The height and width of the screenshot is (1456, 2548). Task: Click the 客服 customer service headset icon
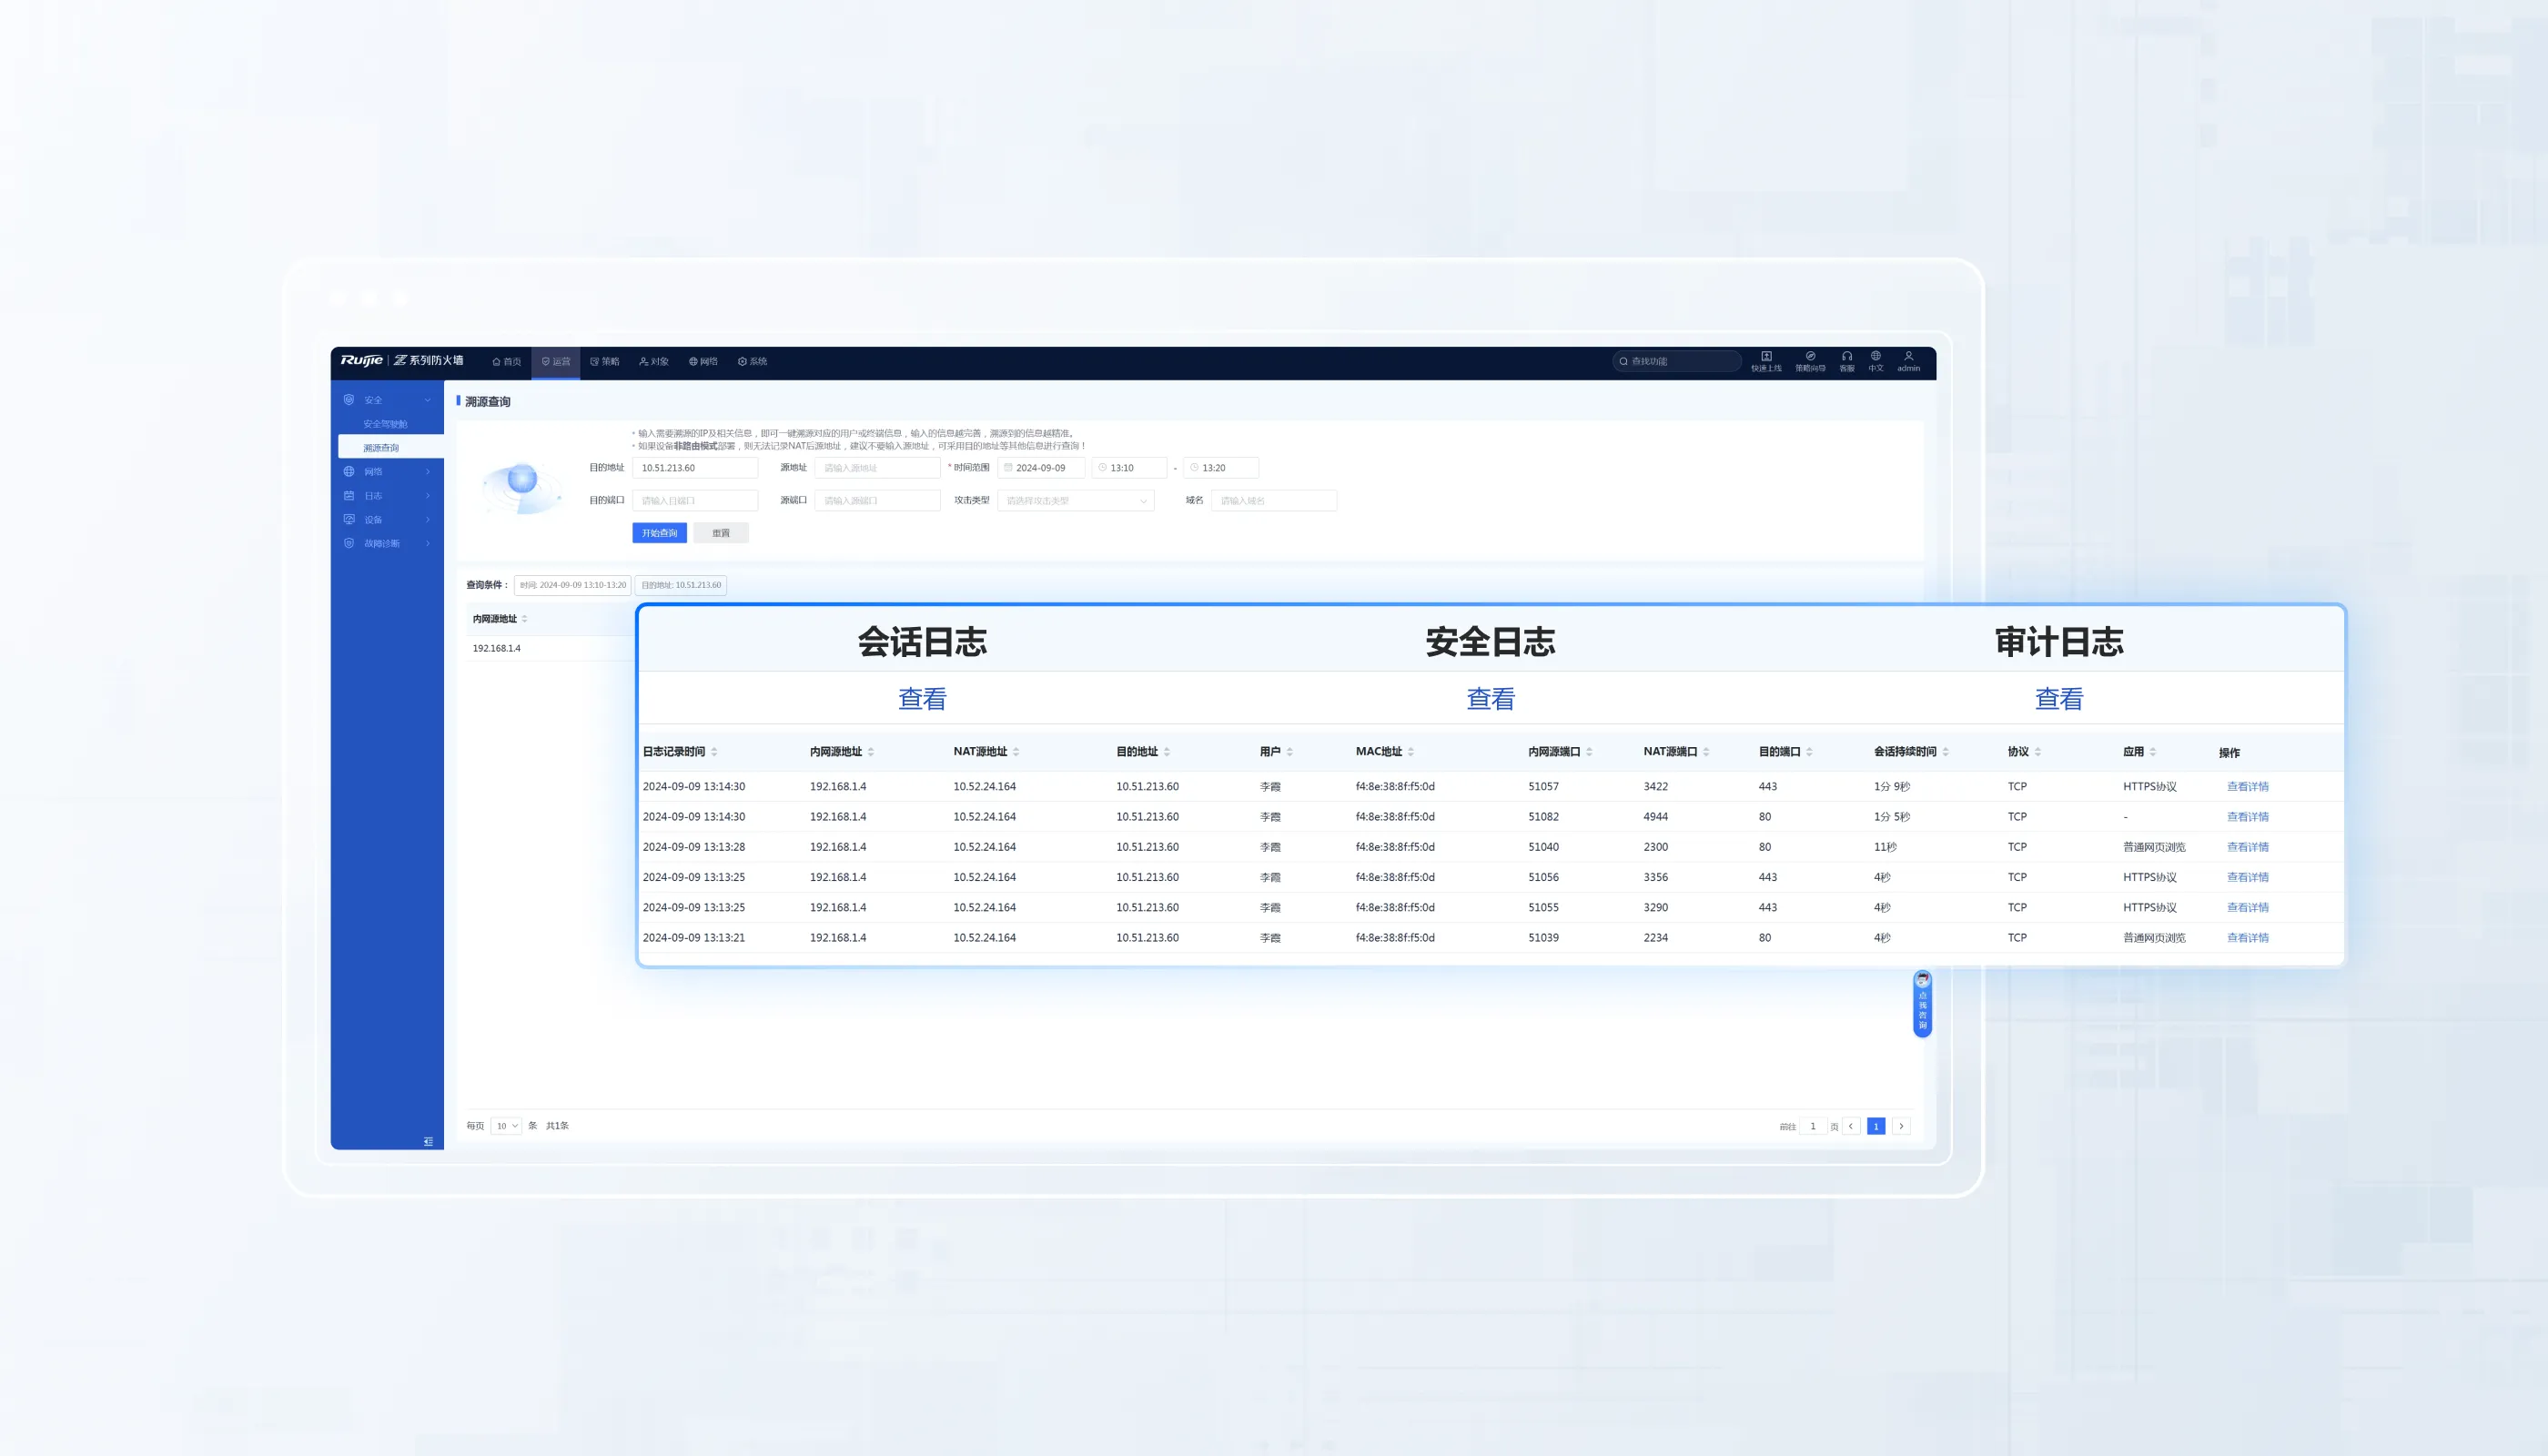coord(1847,356)
